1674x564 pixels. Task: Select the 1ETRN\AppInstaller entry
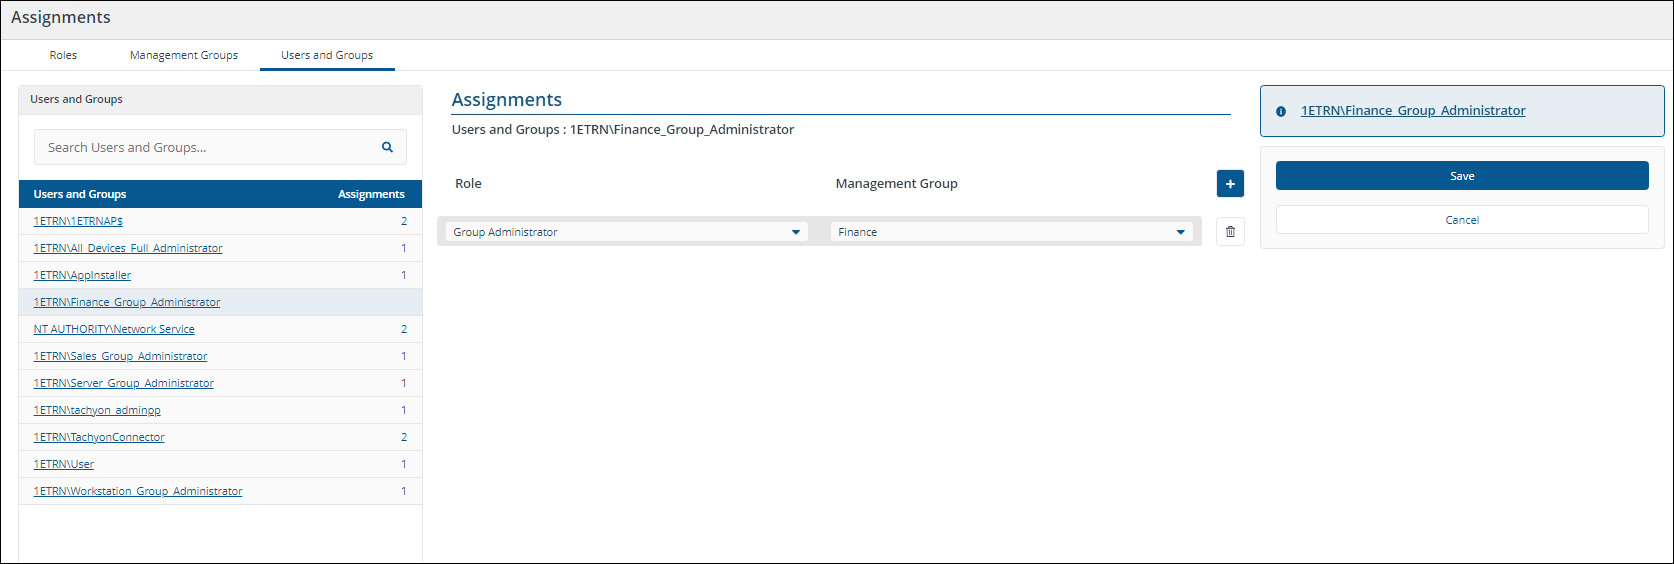click(82, 275)
